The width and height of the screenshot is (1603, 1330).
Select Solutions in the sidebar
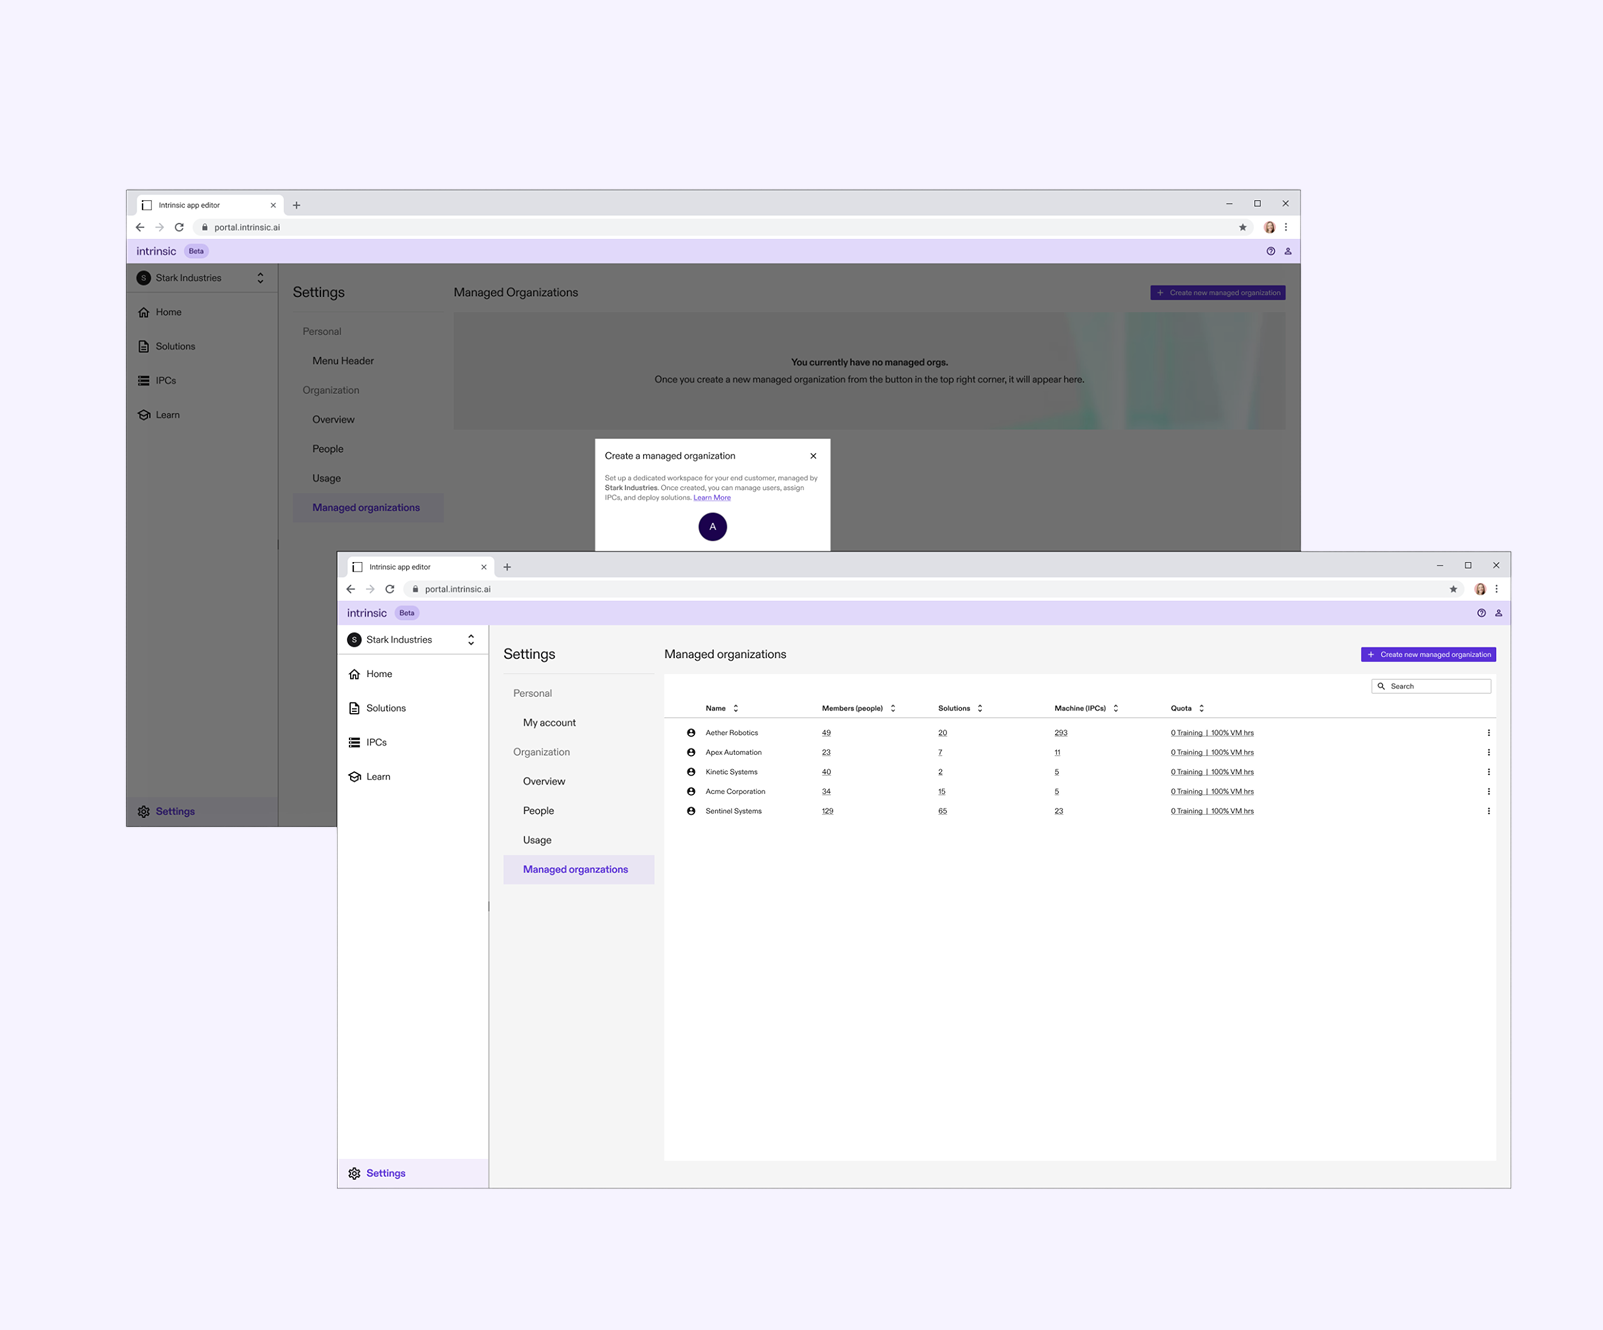[x=384, y=707]
